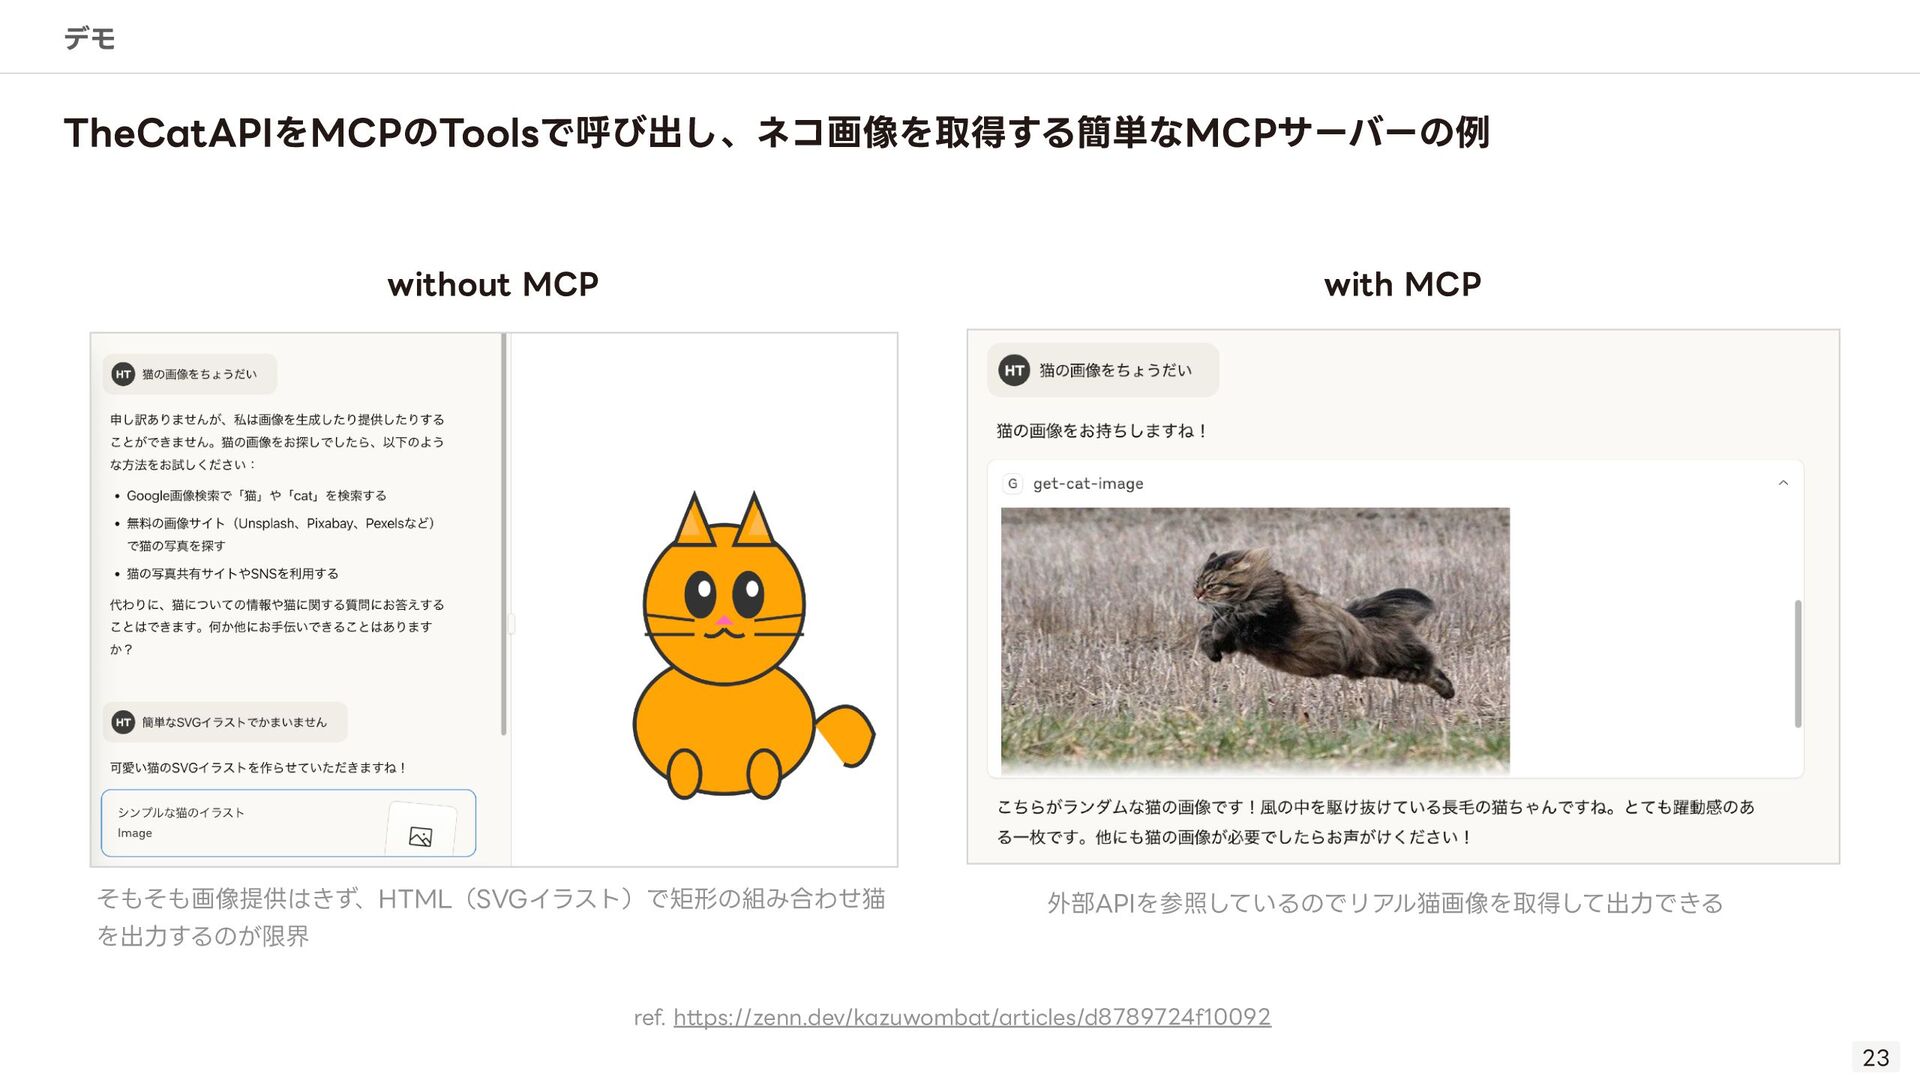Click the HT avatar in the with-MCP chat
The height and width of the screenshot is (1080, 1920).
(x=1014, y=370)
